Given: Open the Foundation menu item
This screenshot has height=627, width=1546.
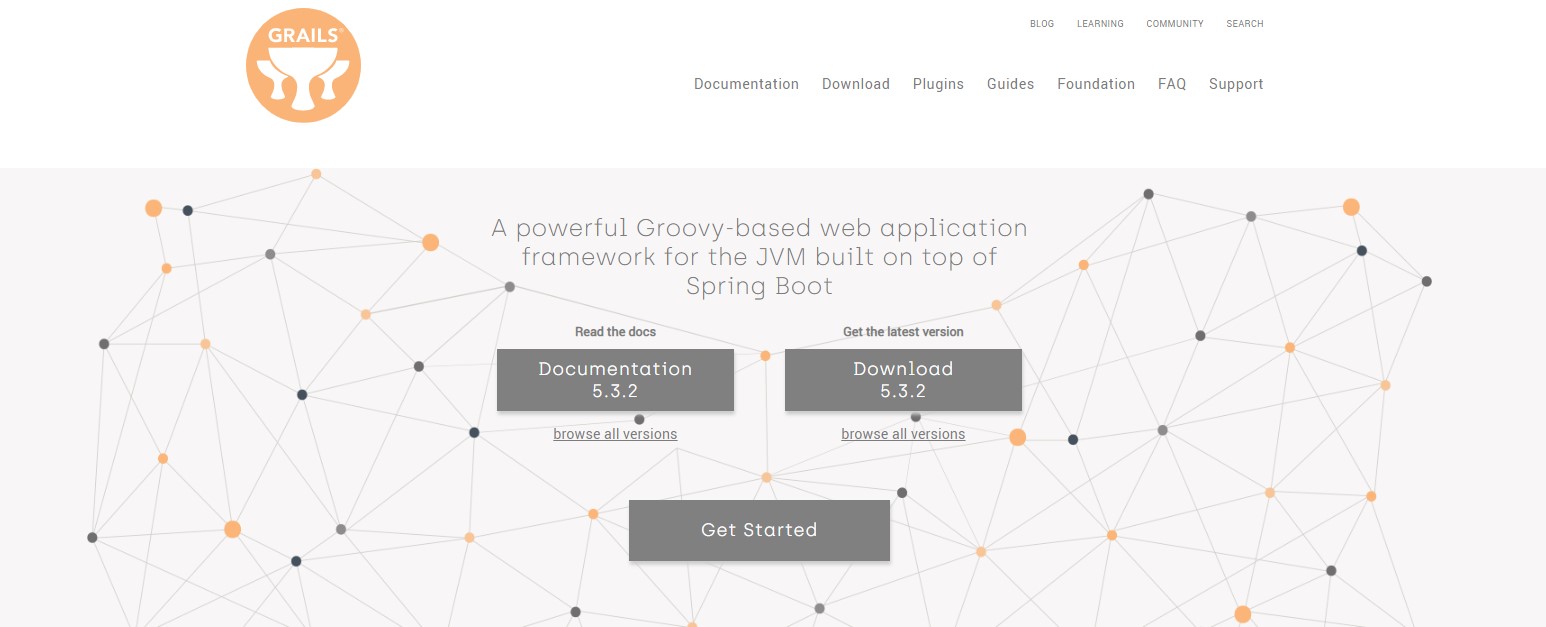Looking at the screenshot, I should [x=1095, y=84].
